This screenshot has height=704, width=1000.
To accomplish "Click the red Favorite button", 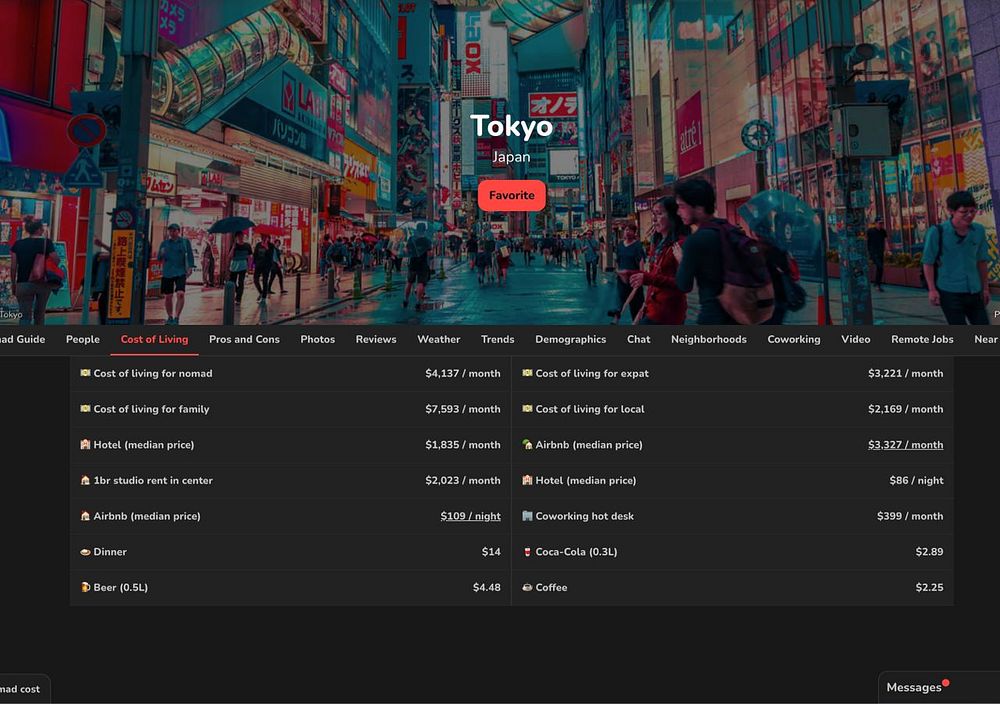I will click(x=511, y=196).
